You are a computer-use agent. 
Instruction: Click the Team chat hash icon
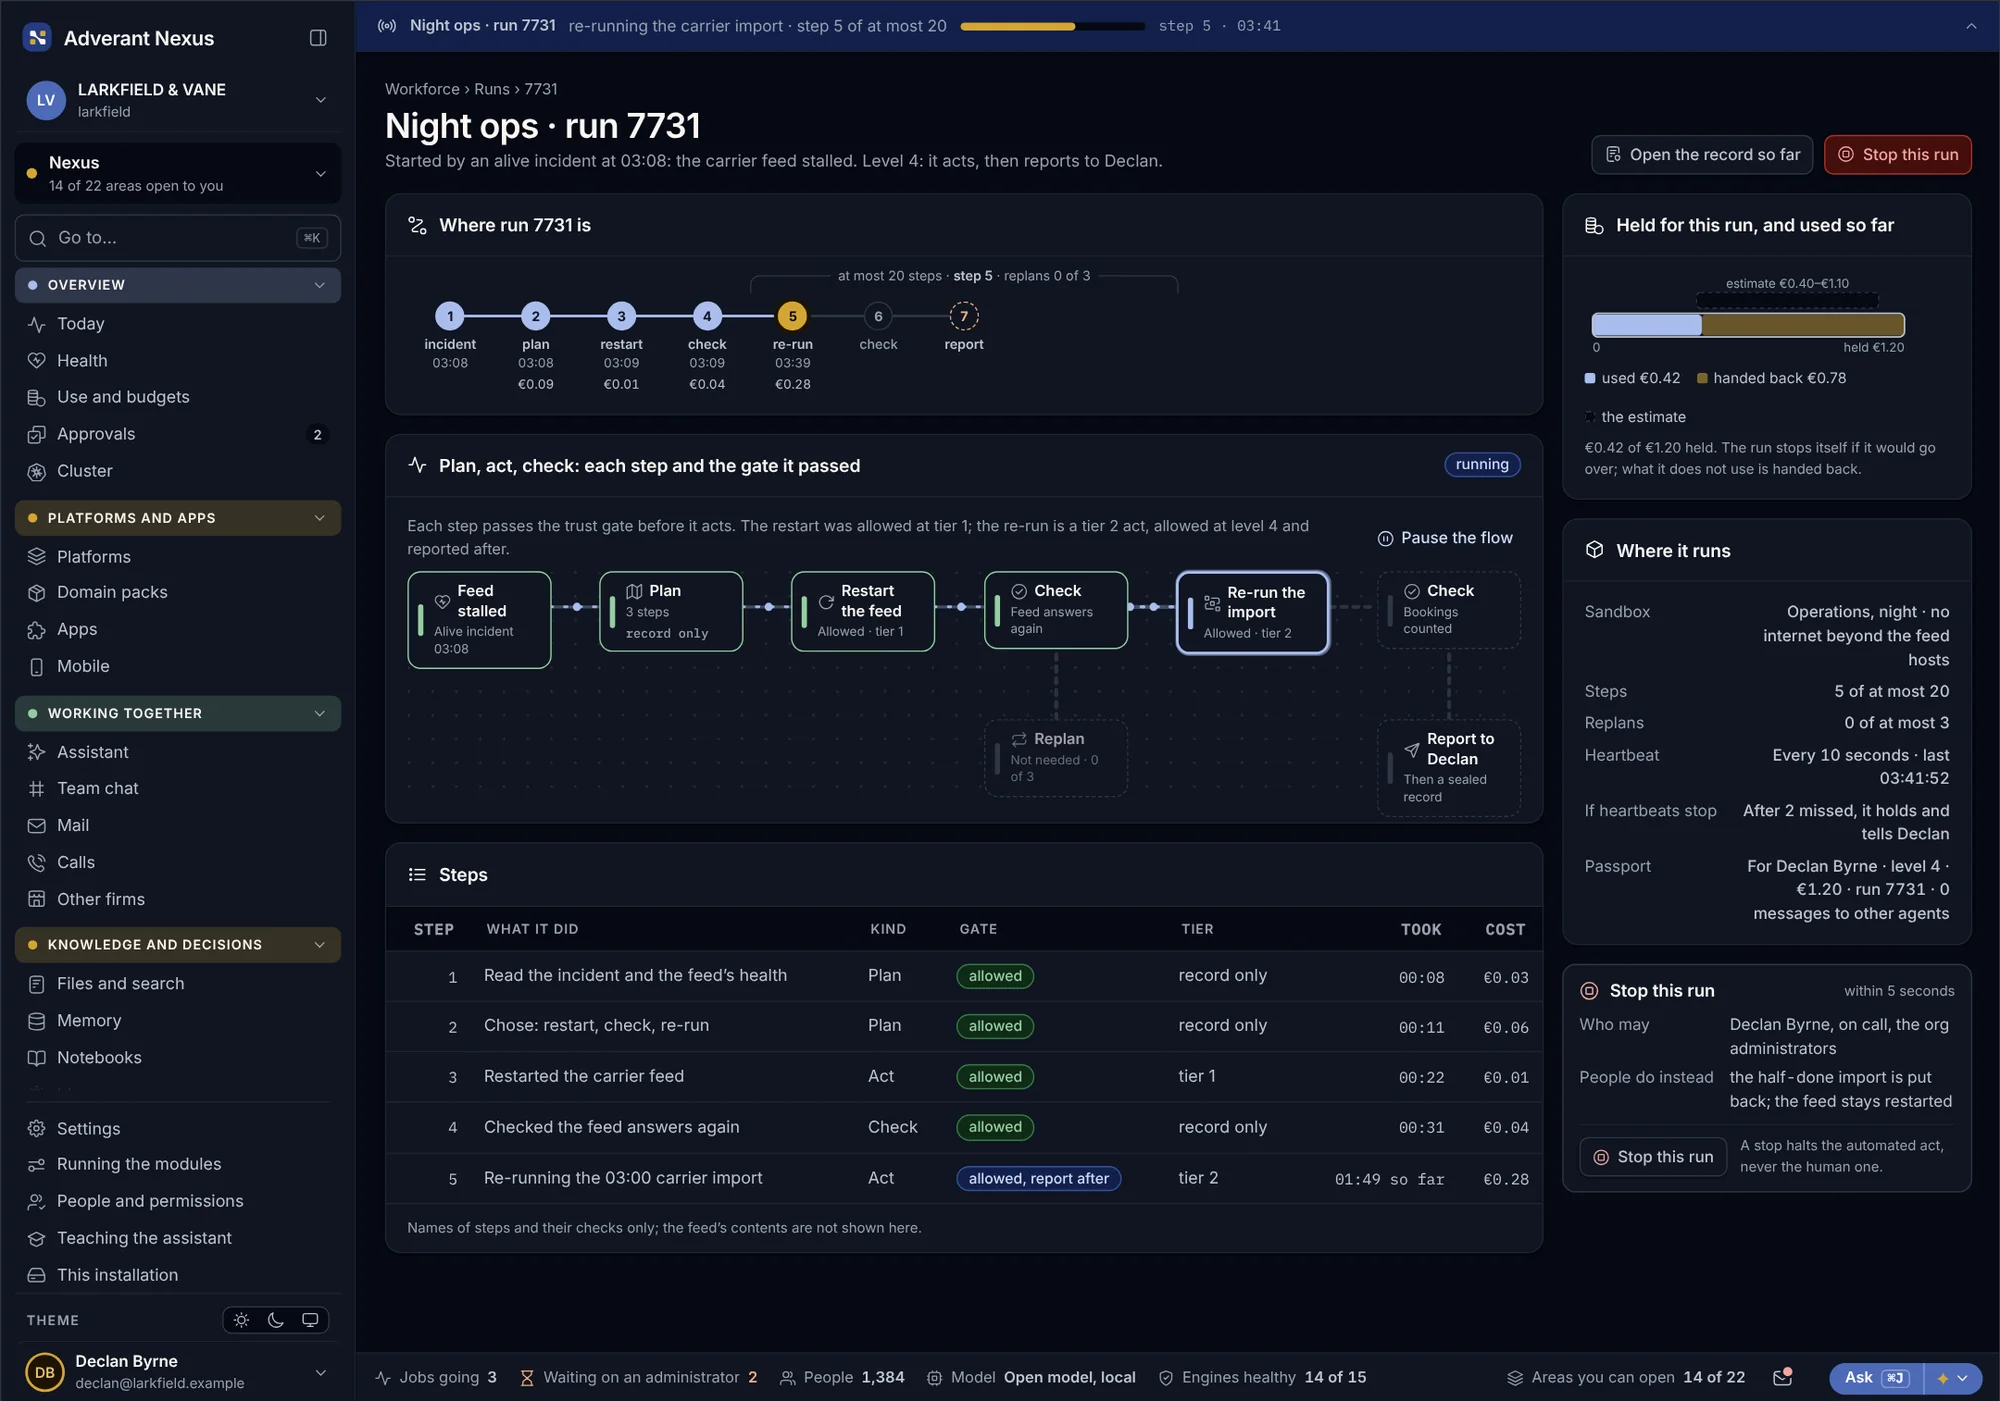[x=37, y=789]
